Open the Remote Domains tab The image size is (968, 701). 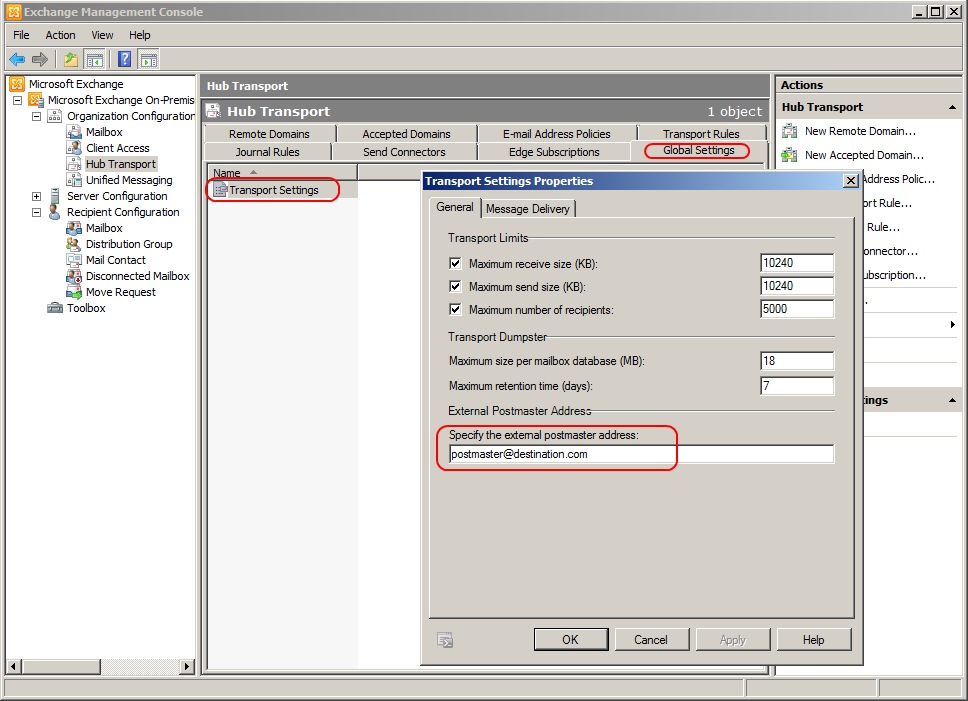click(269, 134)
